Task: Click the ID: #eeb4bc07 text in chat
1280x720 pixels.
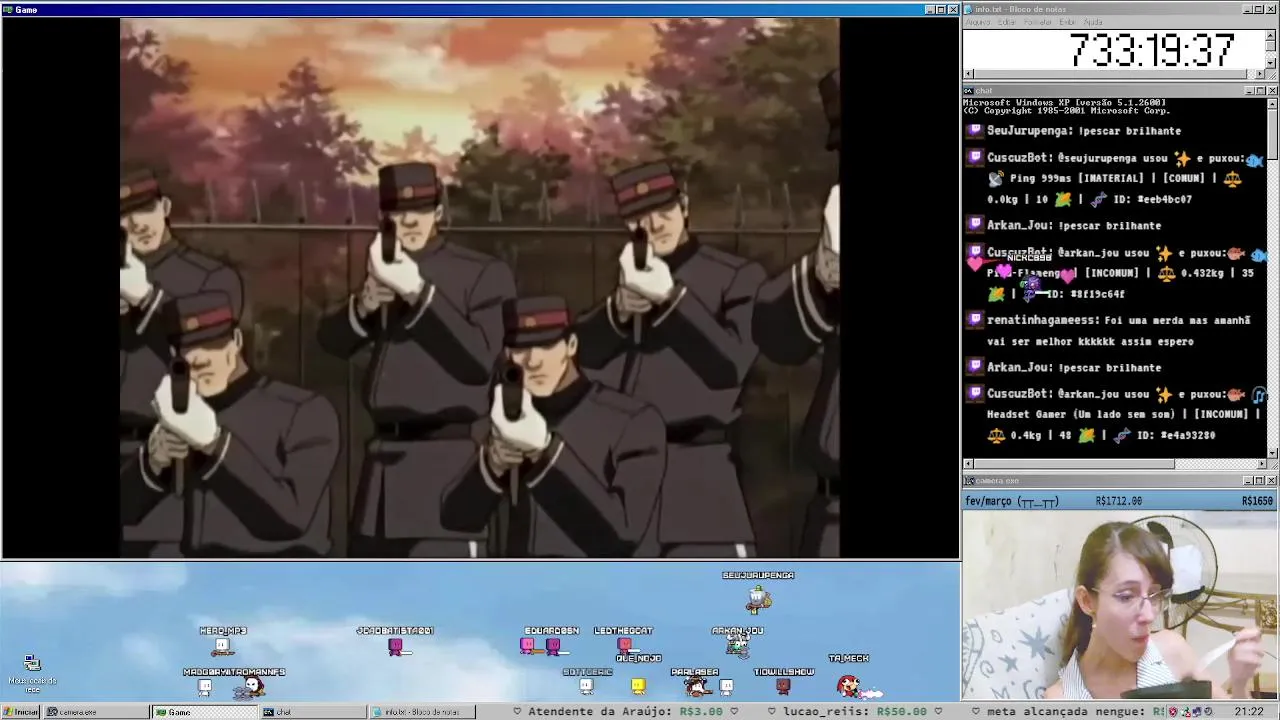Action: [1152, 200]
